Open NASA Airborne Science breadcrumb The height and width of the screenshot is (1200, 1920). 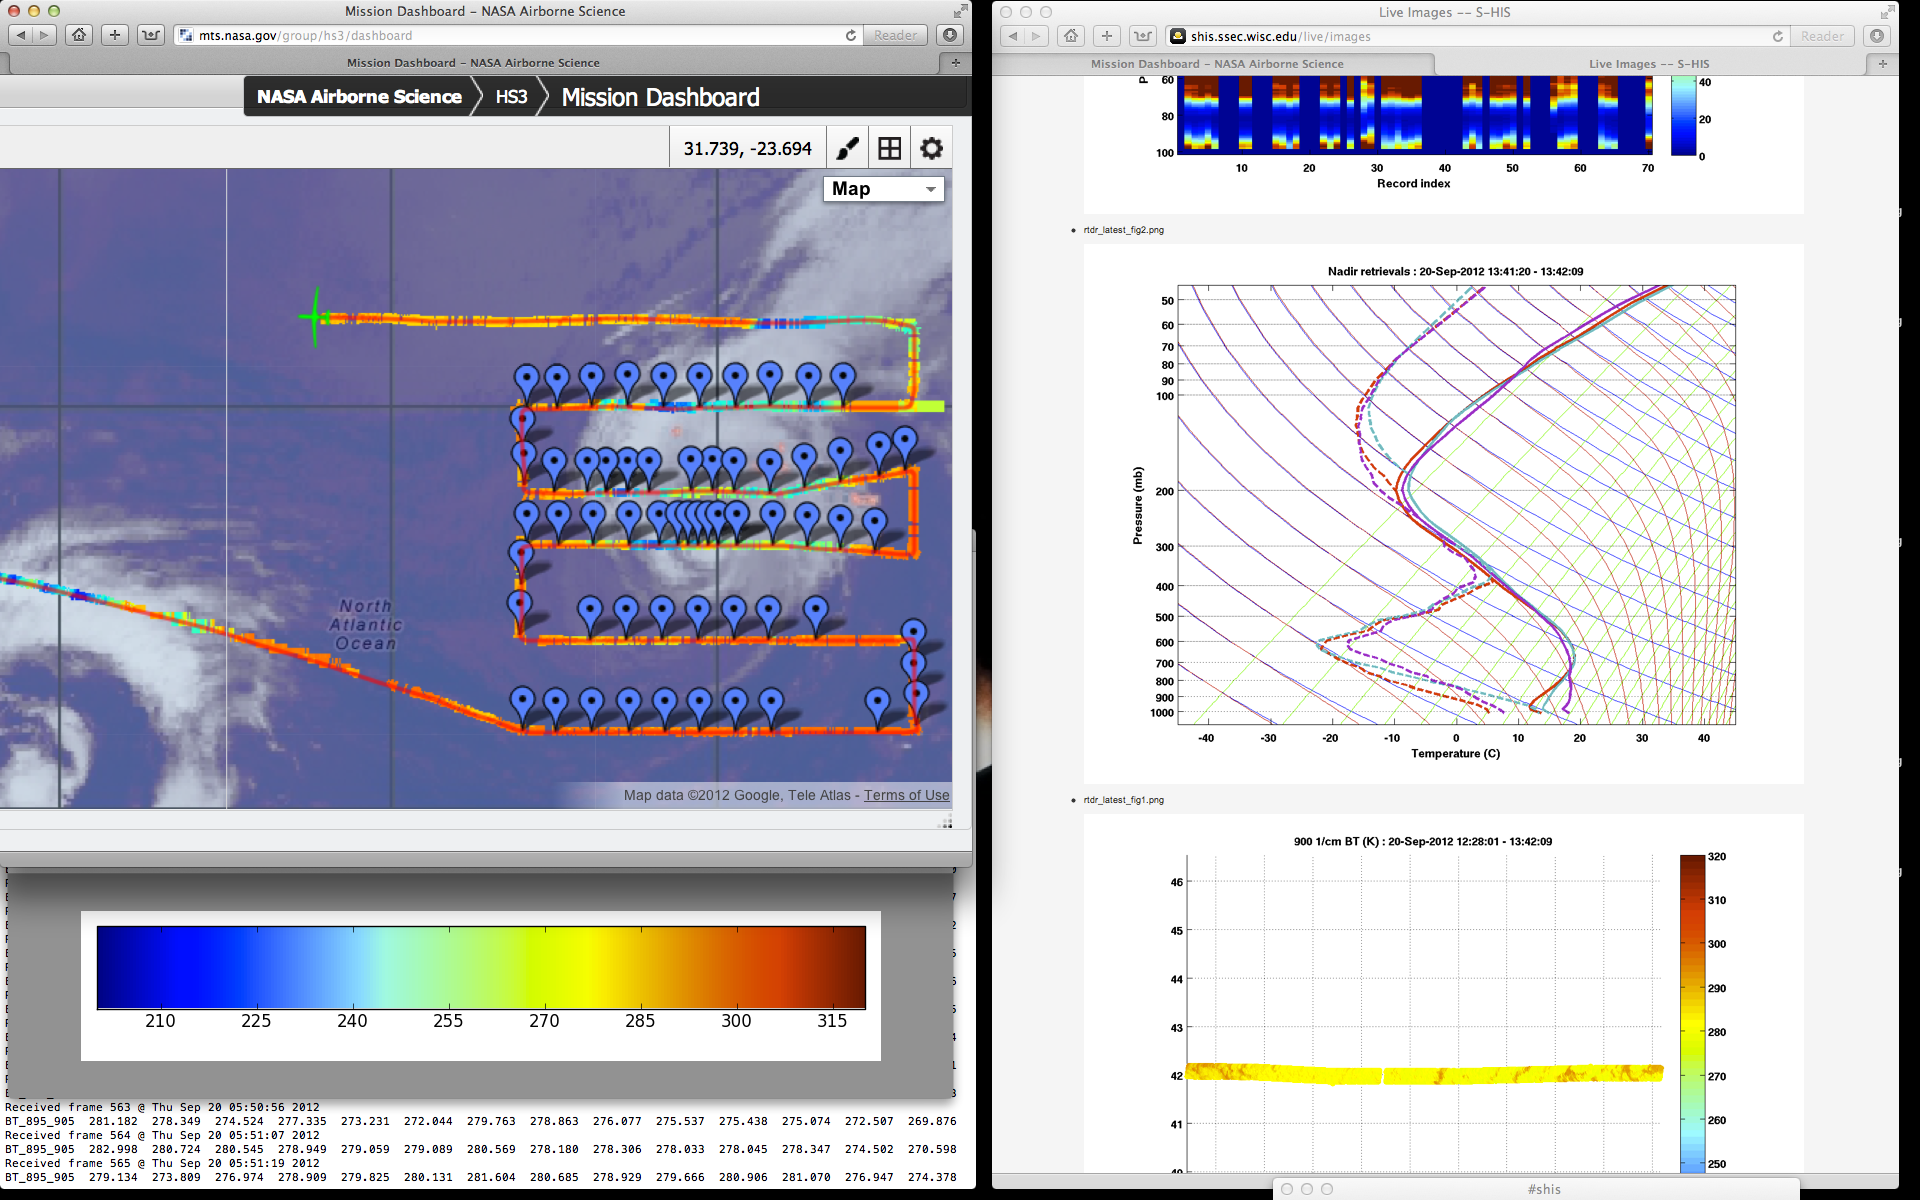[x=359, y=97]
